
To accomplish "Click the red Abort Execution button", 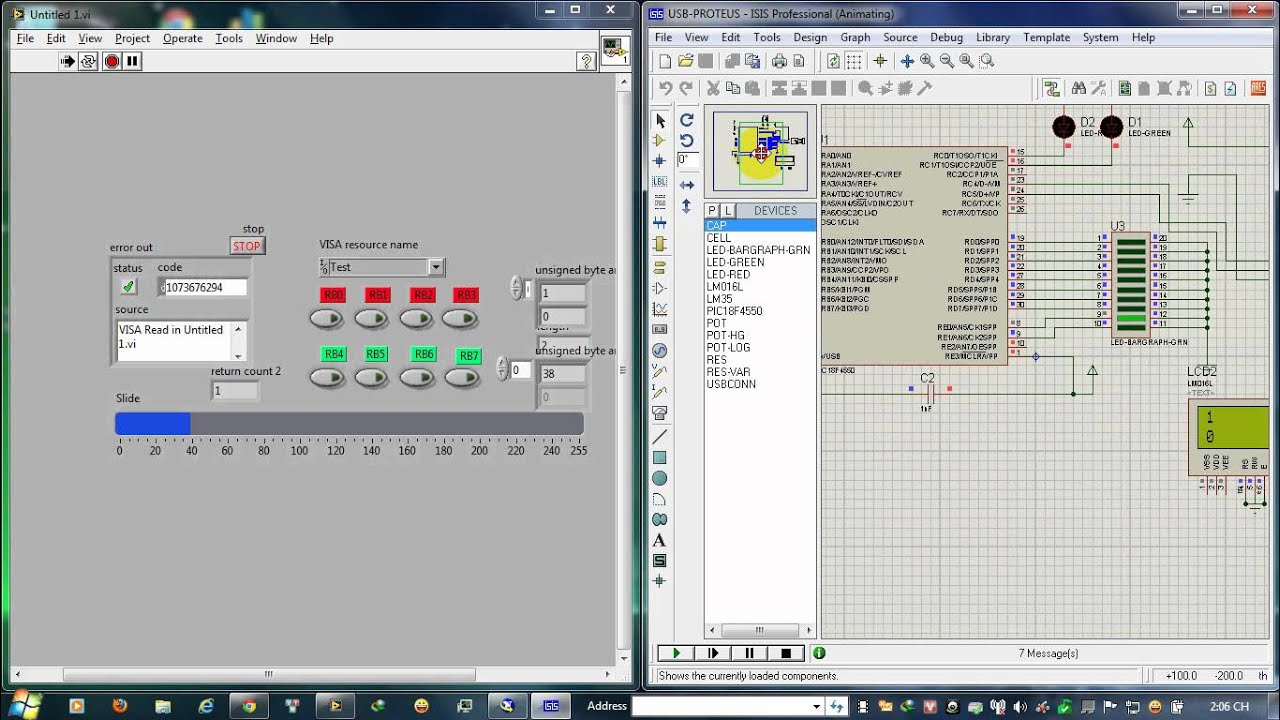I will pos(112,61).
